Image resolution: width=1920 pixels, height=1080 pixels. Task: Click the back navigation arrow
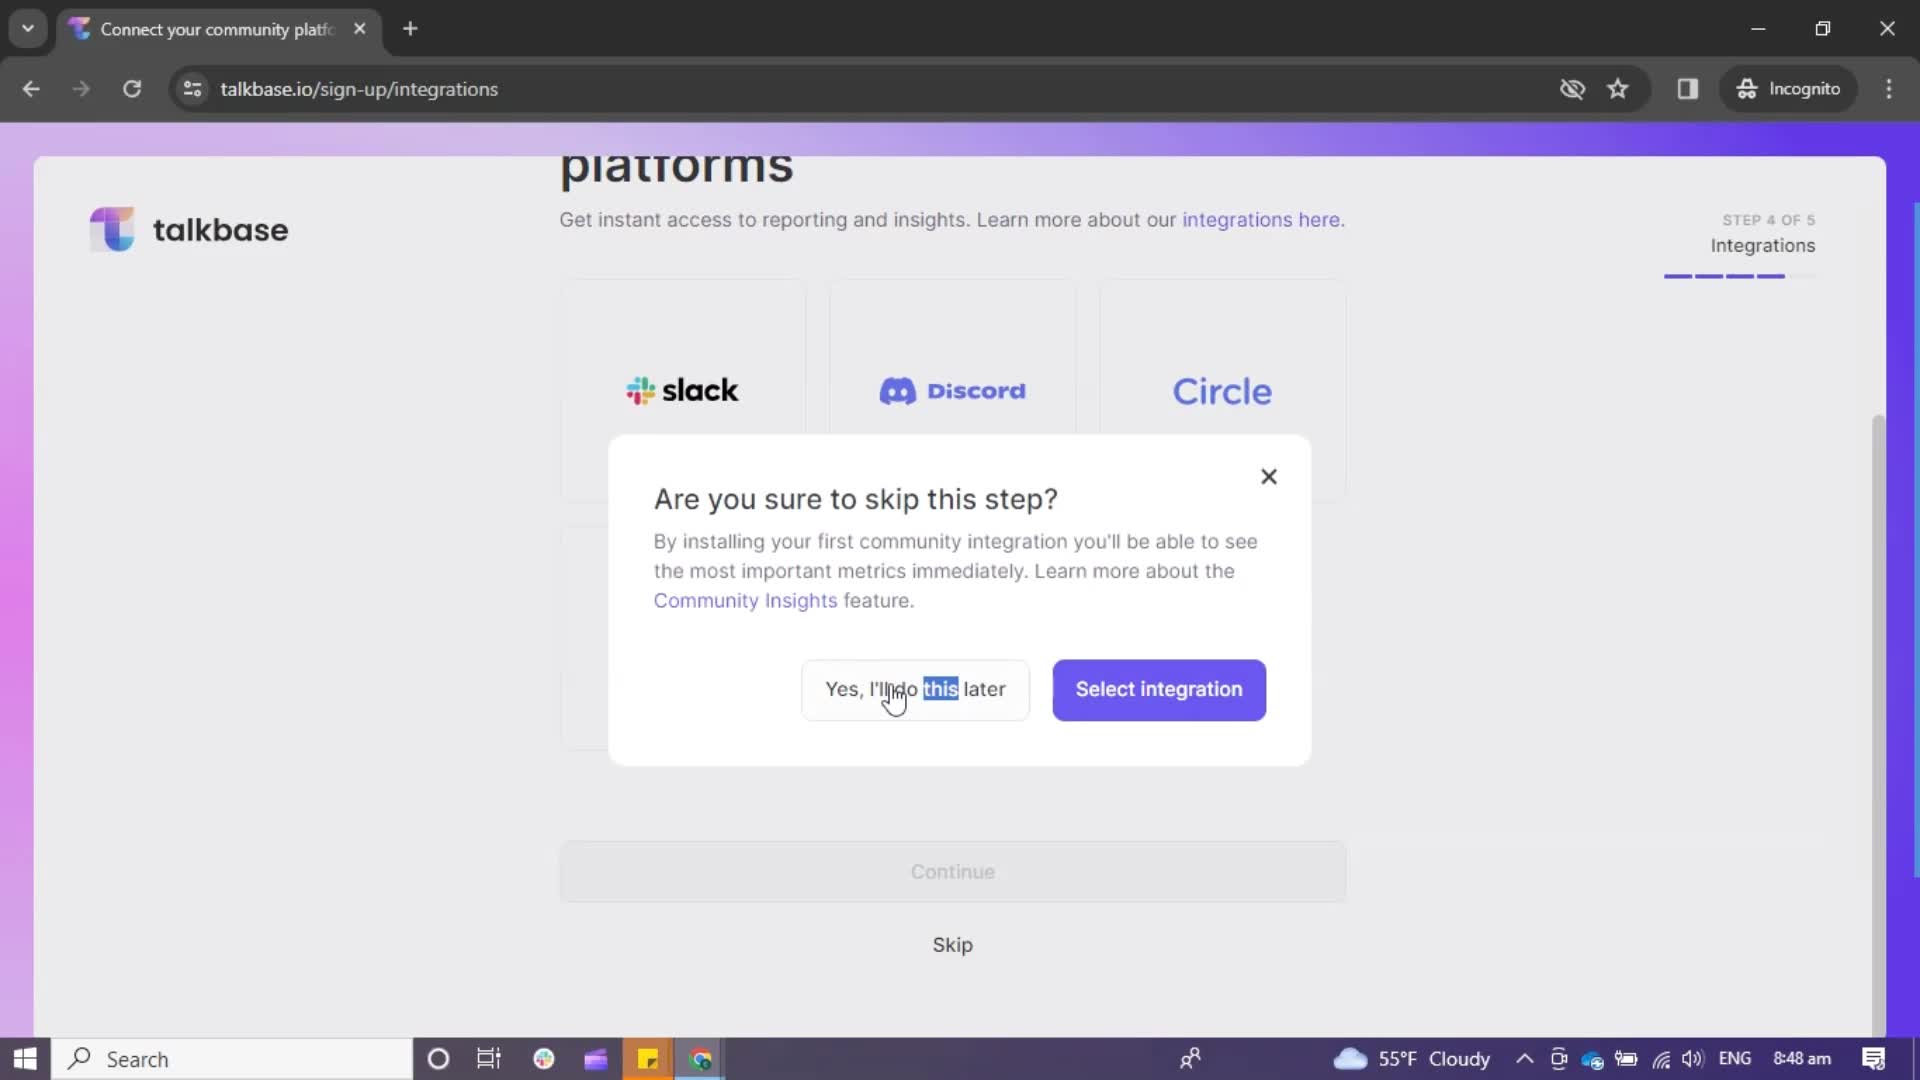point(30,90)
